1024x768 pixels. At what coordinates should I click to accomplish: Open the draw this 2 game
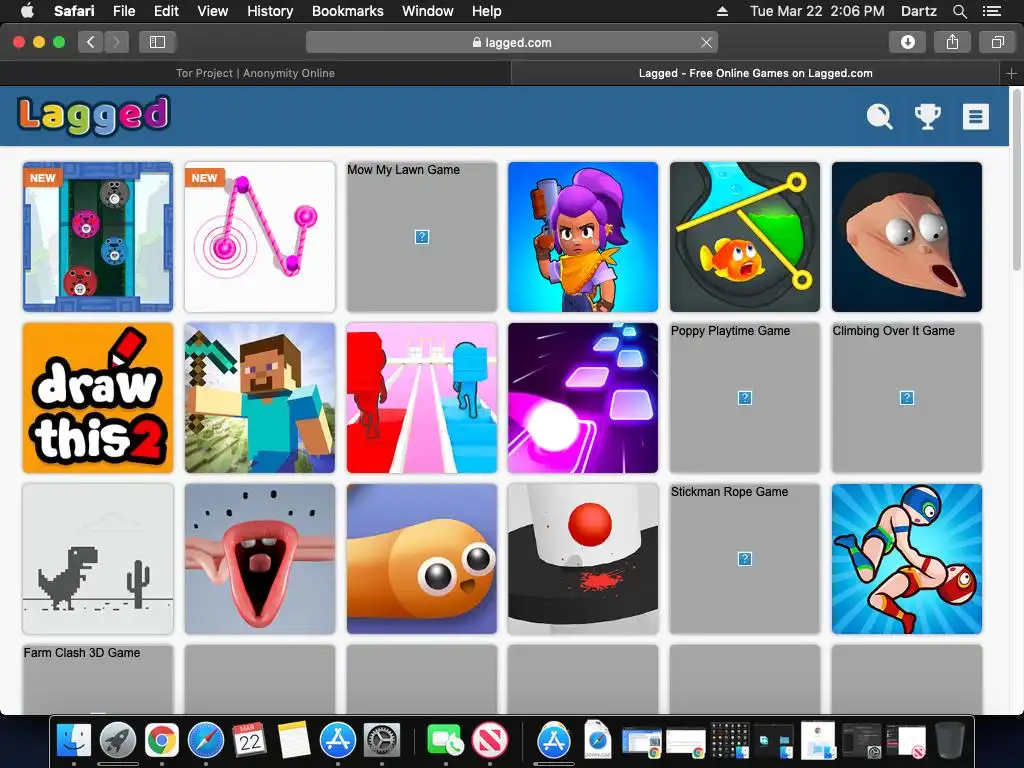click(x=98, y=398)
